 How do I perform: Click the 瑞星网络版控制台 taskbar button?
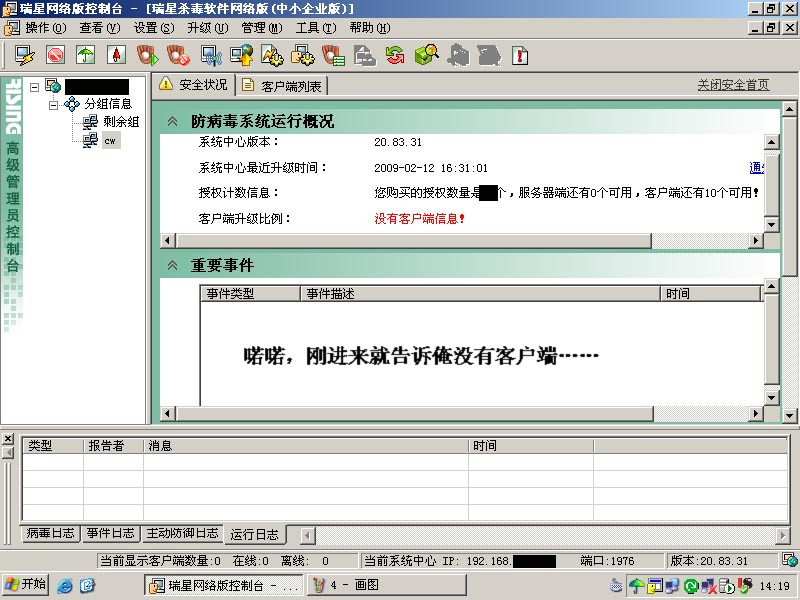click(x=223, y=585)
